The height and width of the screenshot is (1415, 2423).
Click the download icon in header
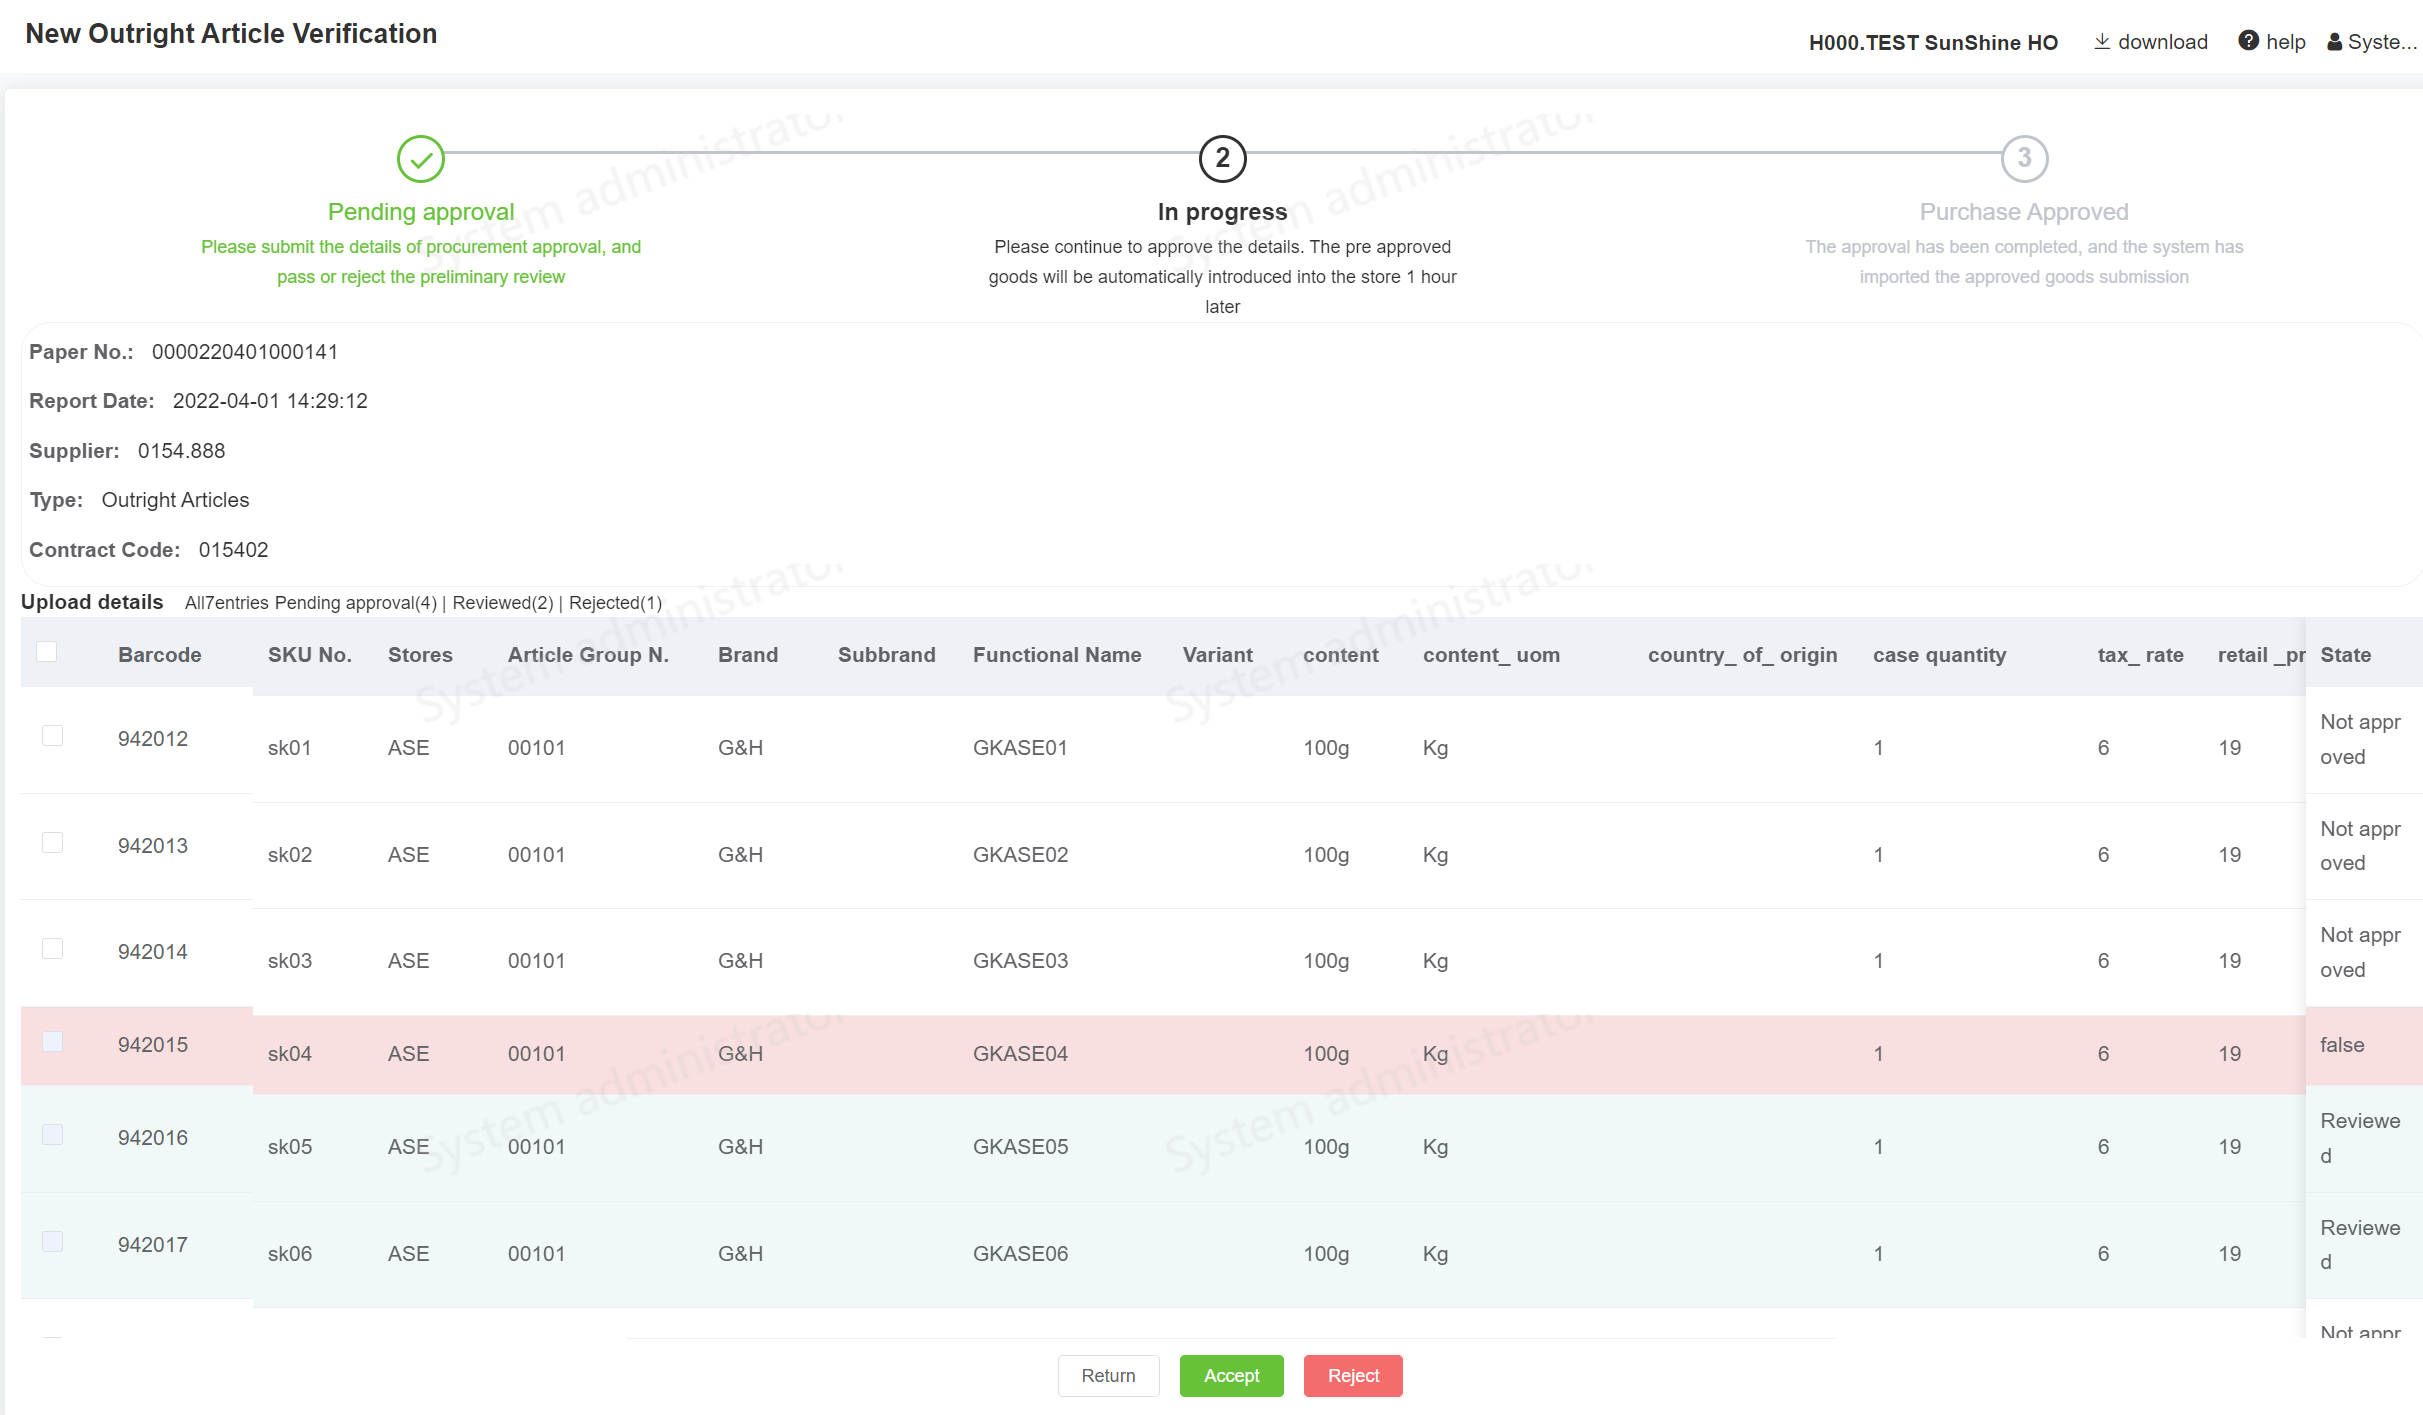click(x=2102, y=41)
